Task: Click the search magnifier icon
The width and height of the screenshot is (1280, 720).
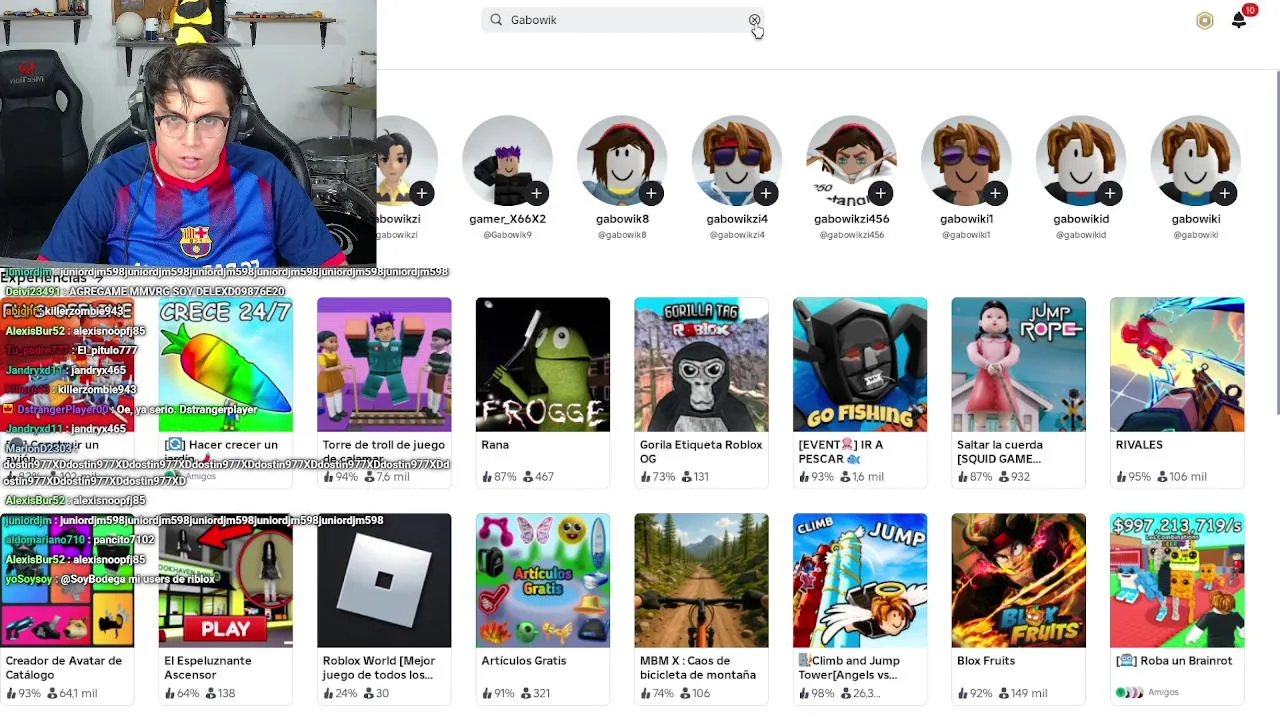Action: pos(496,20)
